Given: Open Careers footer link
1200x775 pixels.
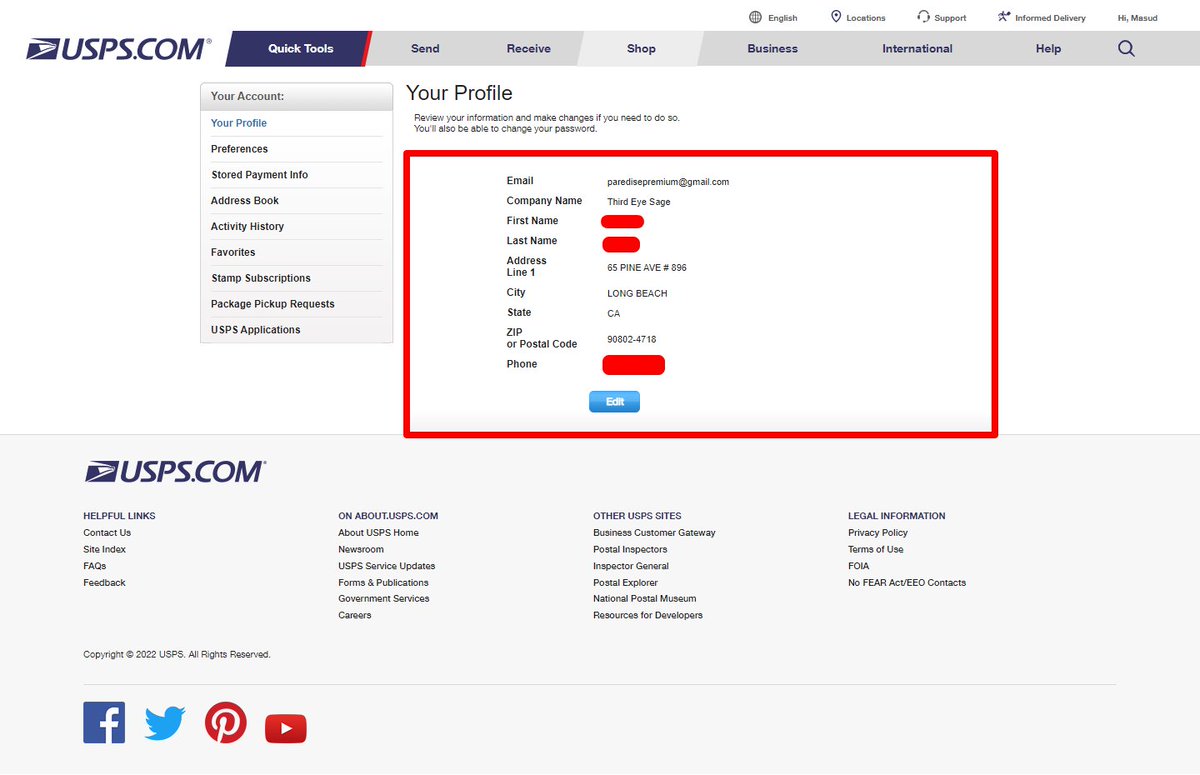Looking at the screenshot, I should click(354, 616).
